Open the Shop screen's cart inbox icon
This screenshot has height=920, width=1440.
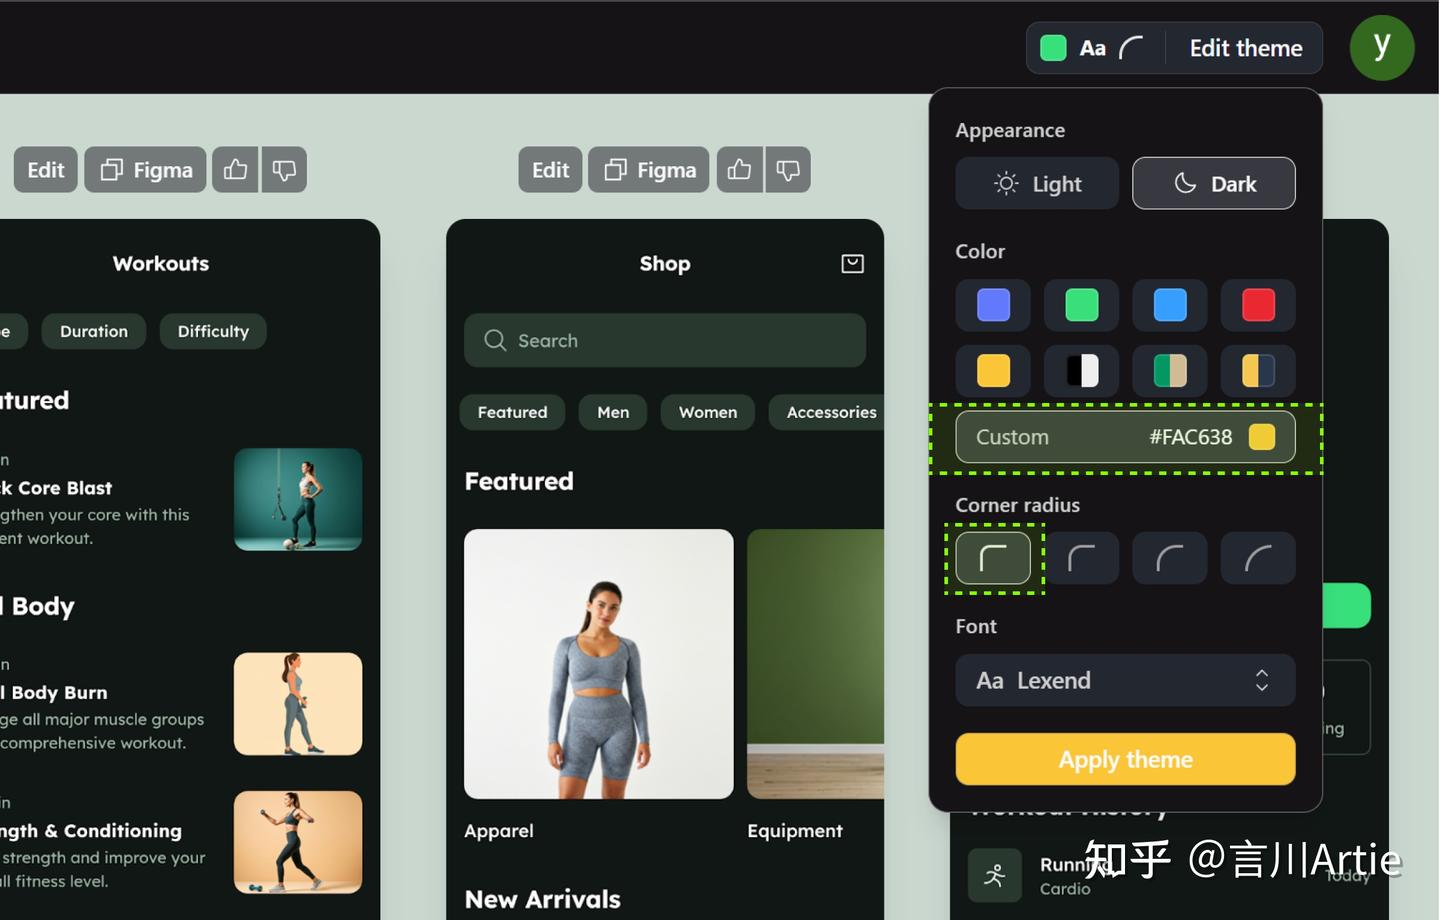[x=852, y=263]
